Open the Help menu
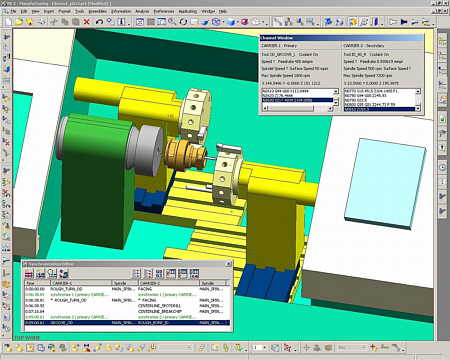 click(x=223, y=11)
